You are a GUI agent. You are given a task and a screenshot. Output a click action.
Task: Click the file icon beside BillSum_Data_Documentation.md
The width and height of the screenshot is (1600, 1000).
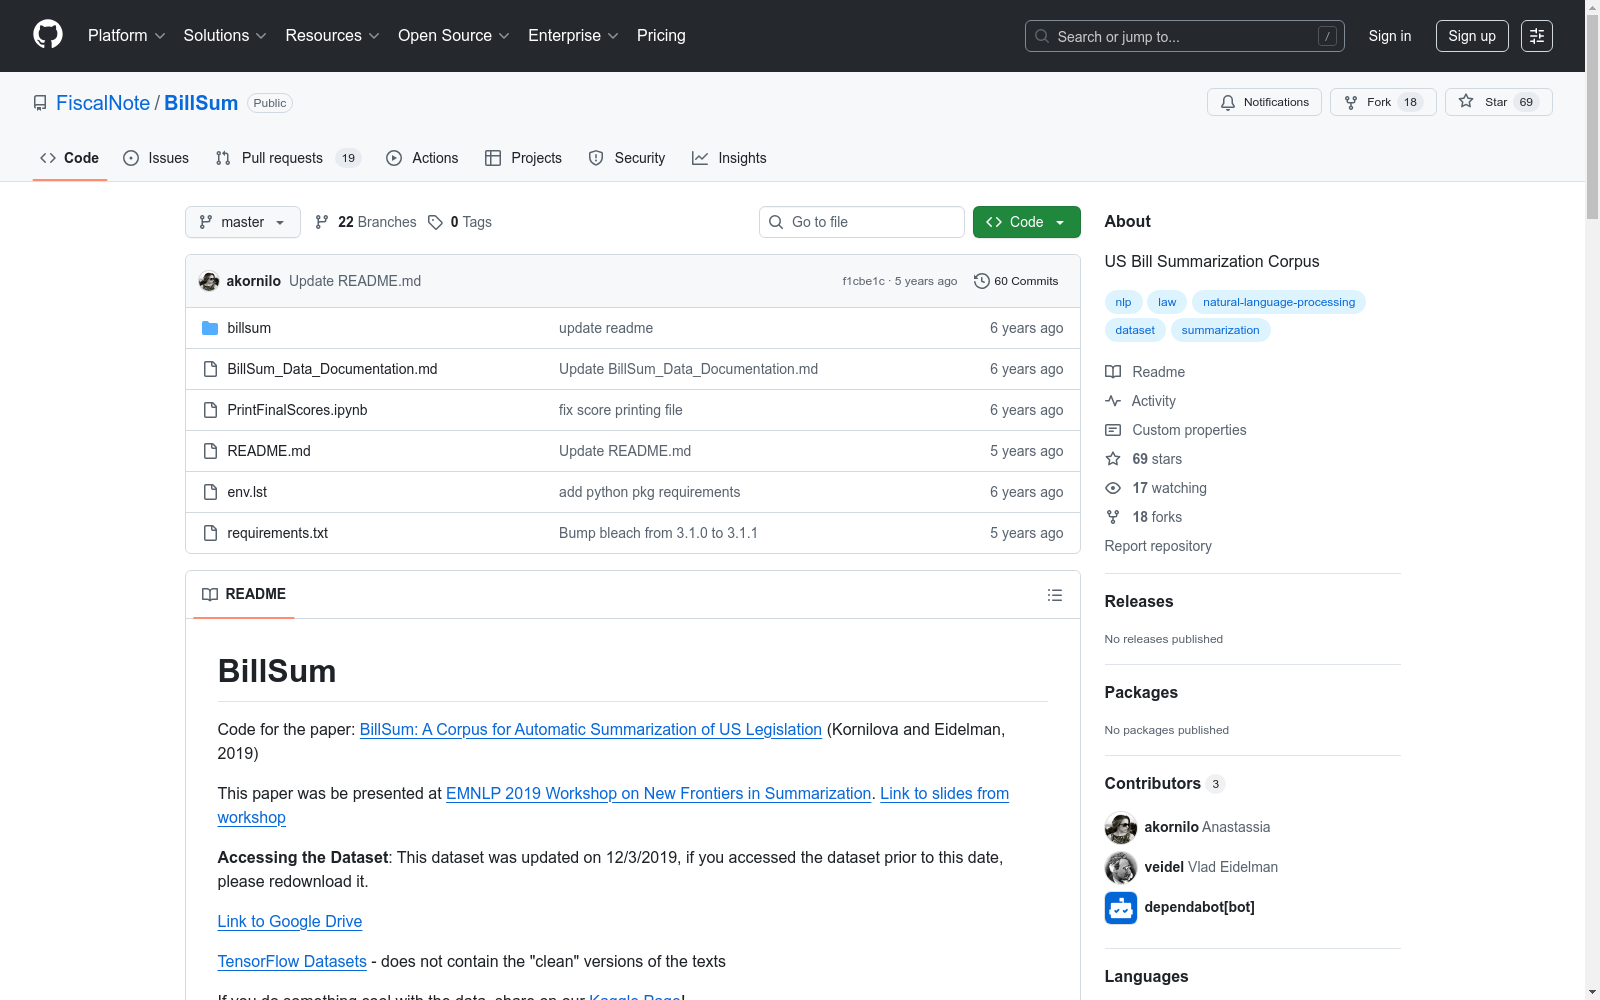[210, 369]
